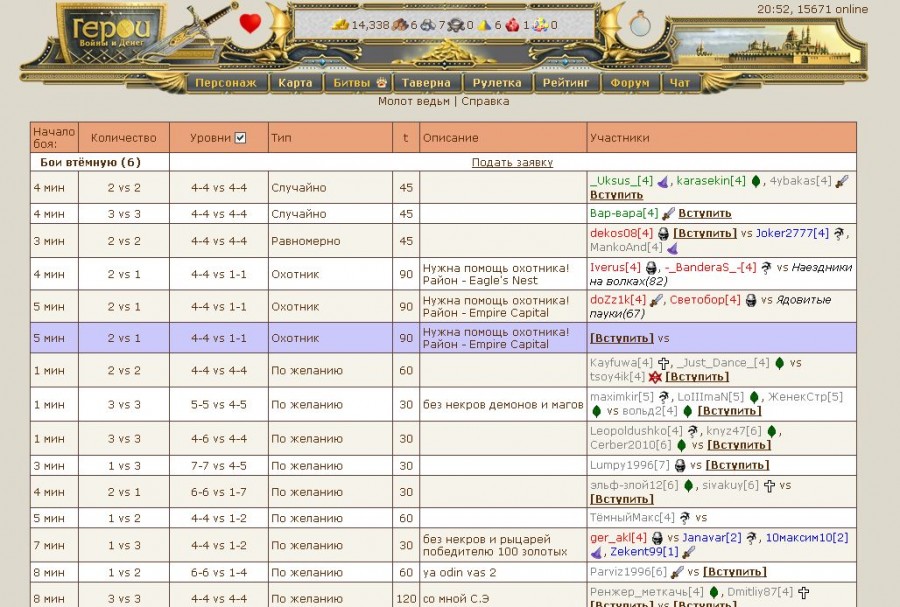Click the Подать заявку link
The image size is (900, 607).
click(512, 162)
